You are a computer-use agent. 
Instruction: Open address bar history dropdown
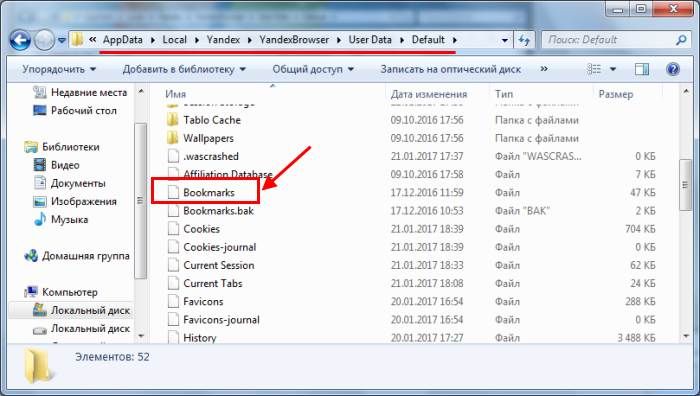tap(504, 40)
